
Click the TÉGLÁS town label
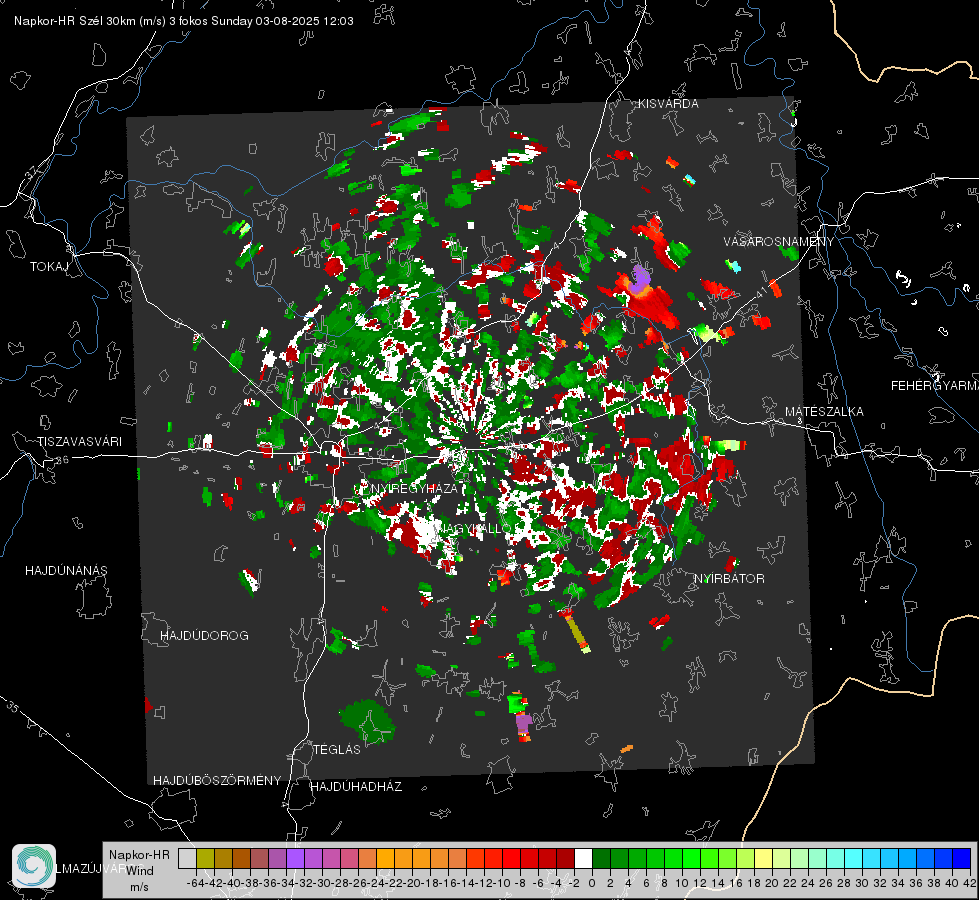(x=337, y=749)
